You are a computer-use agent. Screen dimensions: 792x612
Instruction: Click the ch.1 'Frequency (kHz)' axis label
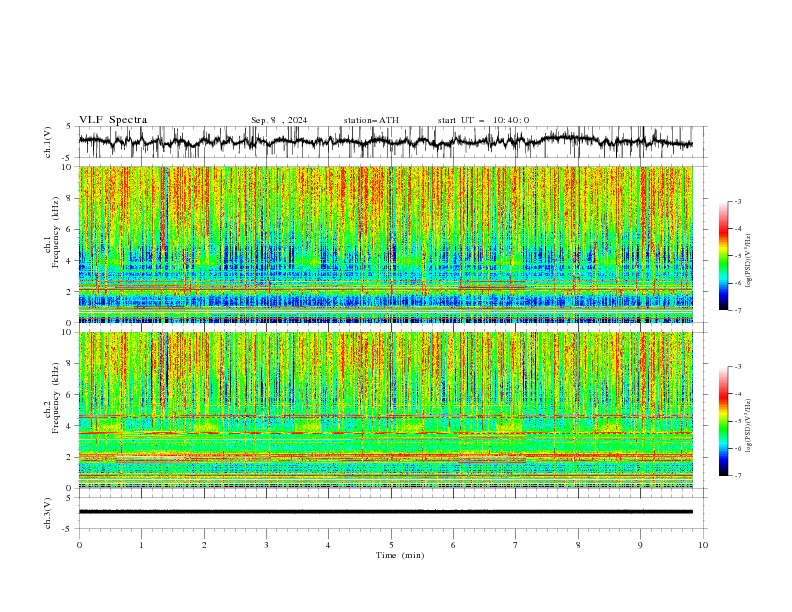tap(55, 232)
